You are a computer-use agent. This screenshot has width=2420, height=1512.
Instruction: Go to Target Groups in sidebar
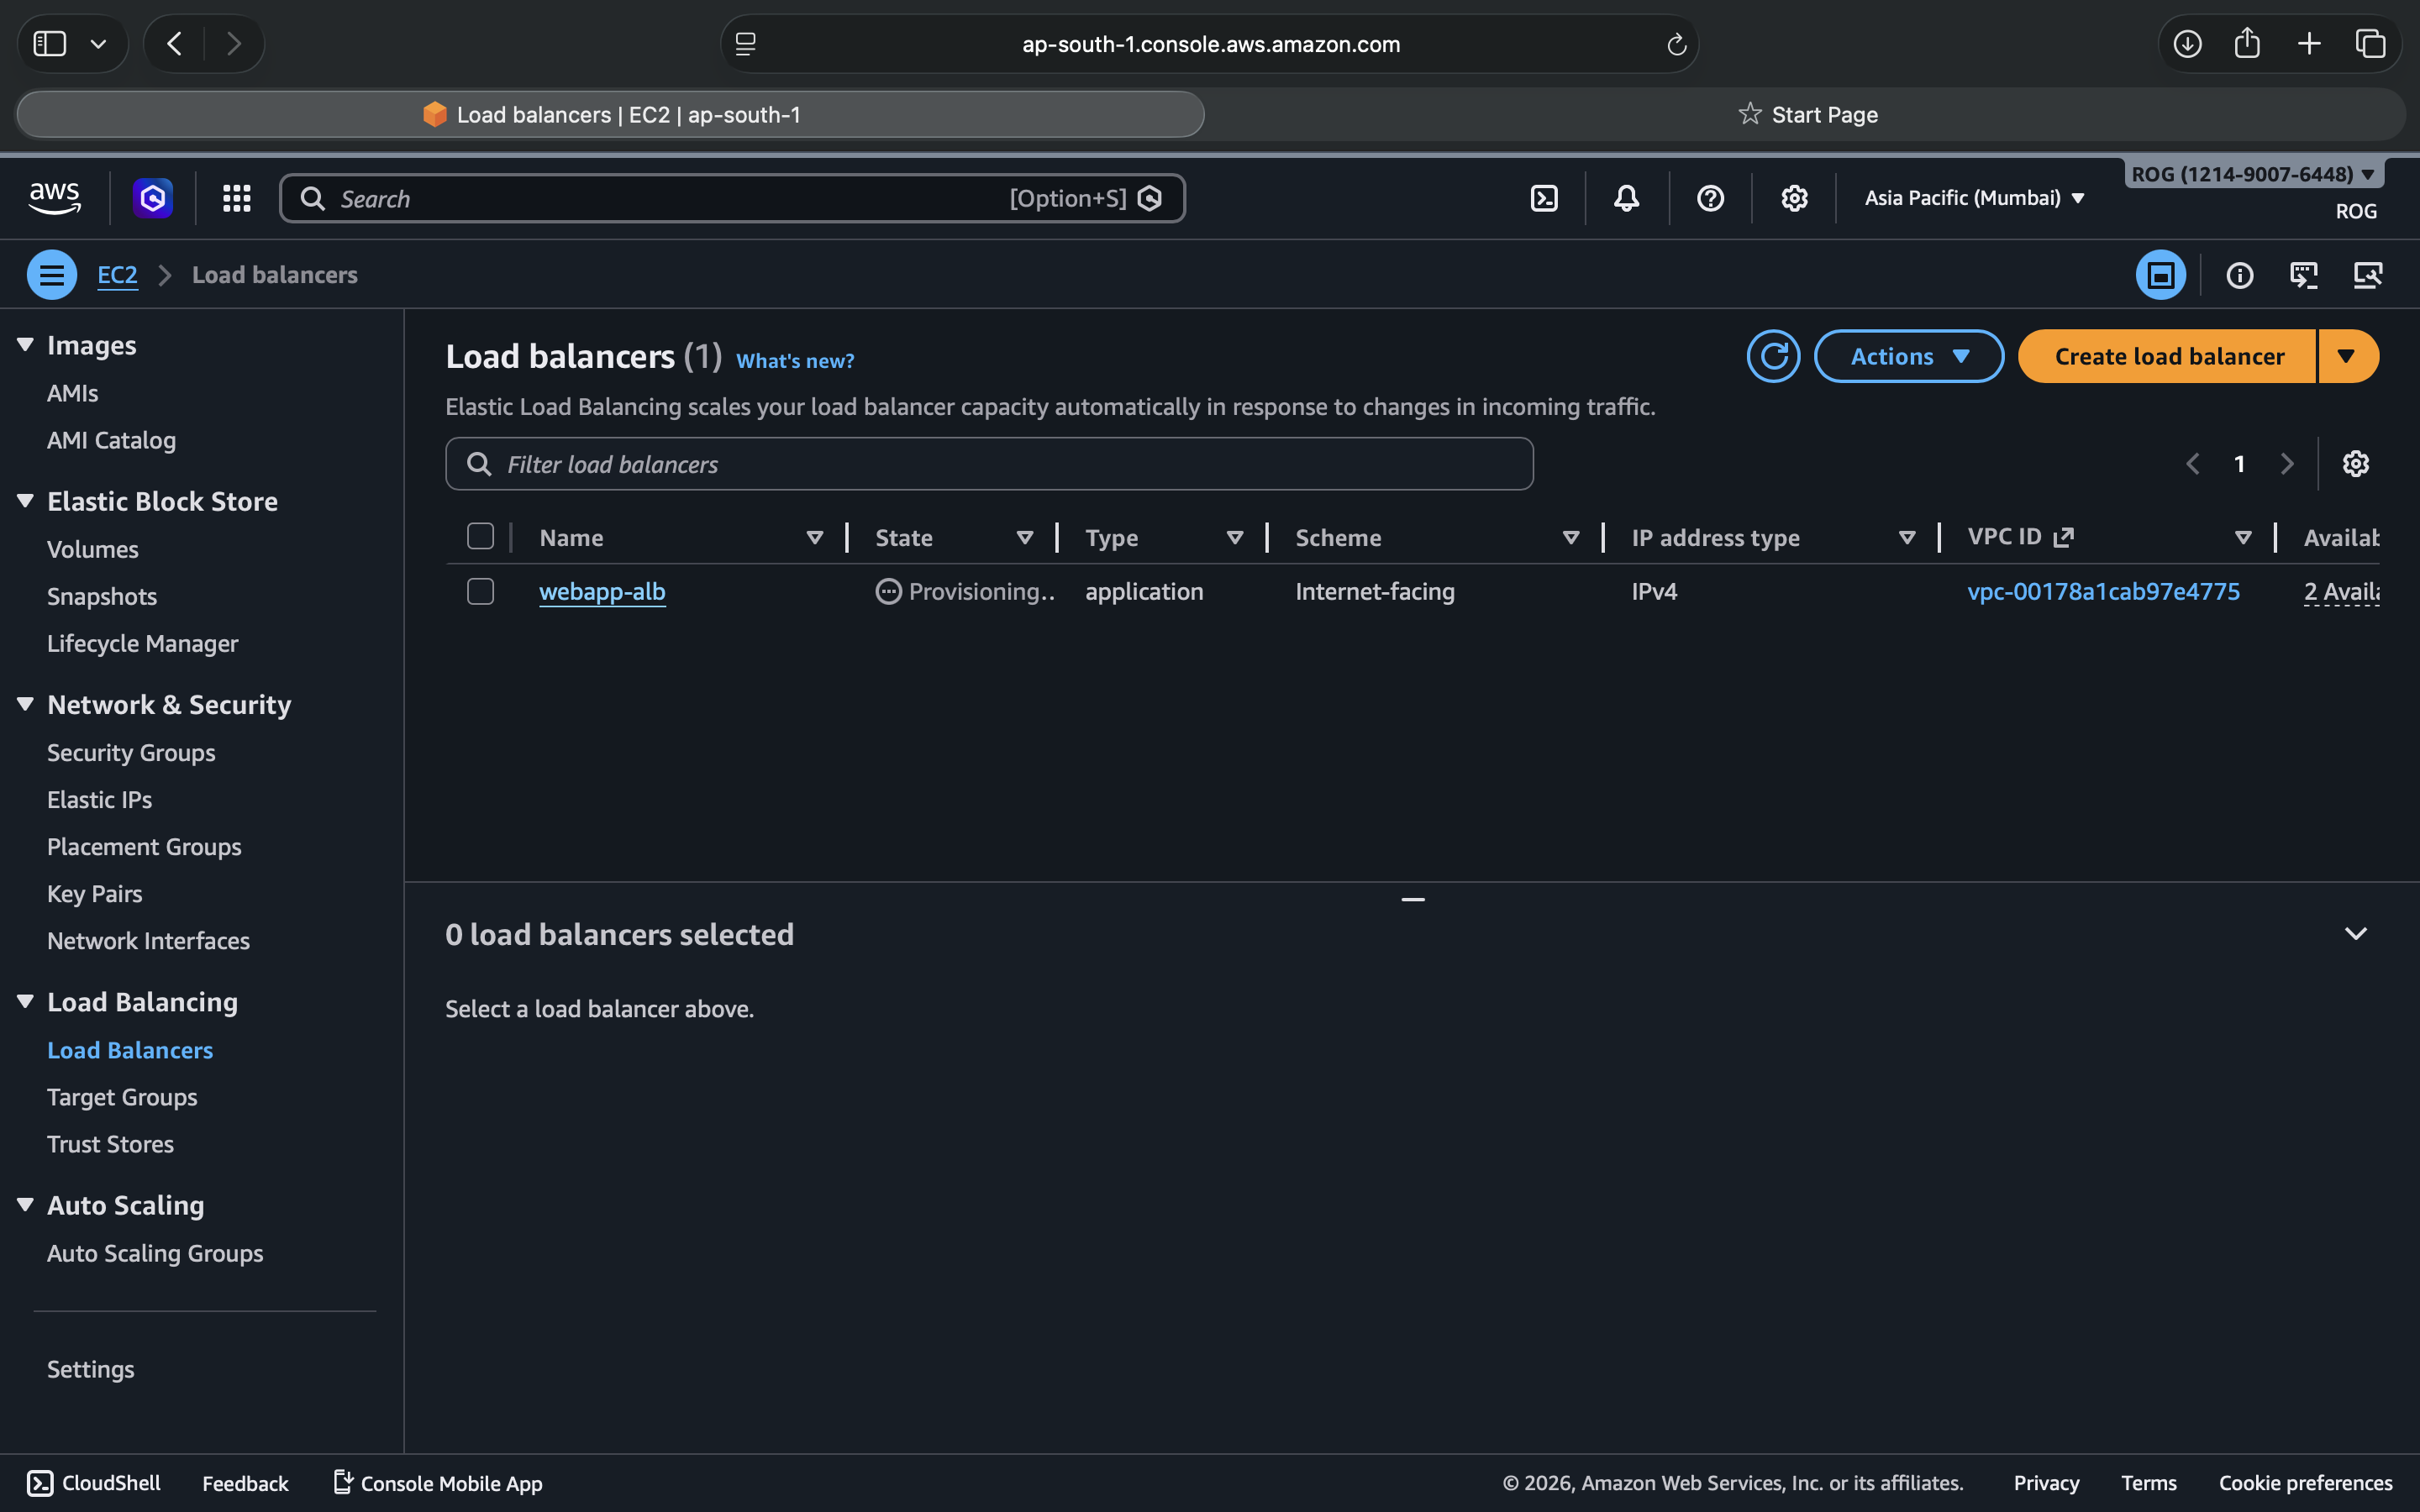click(122, 1097)
